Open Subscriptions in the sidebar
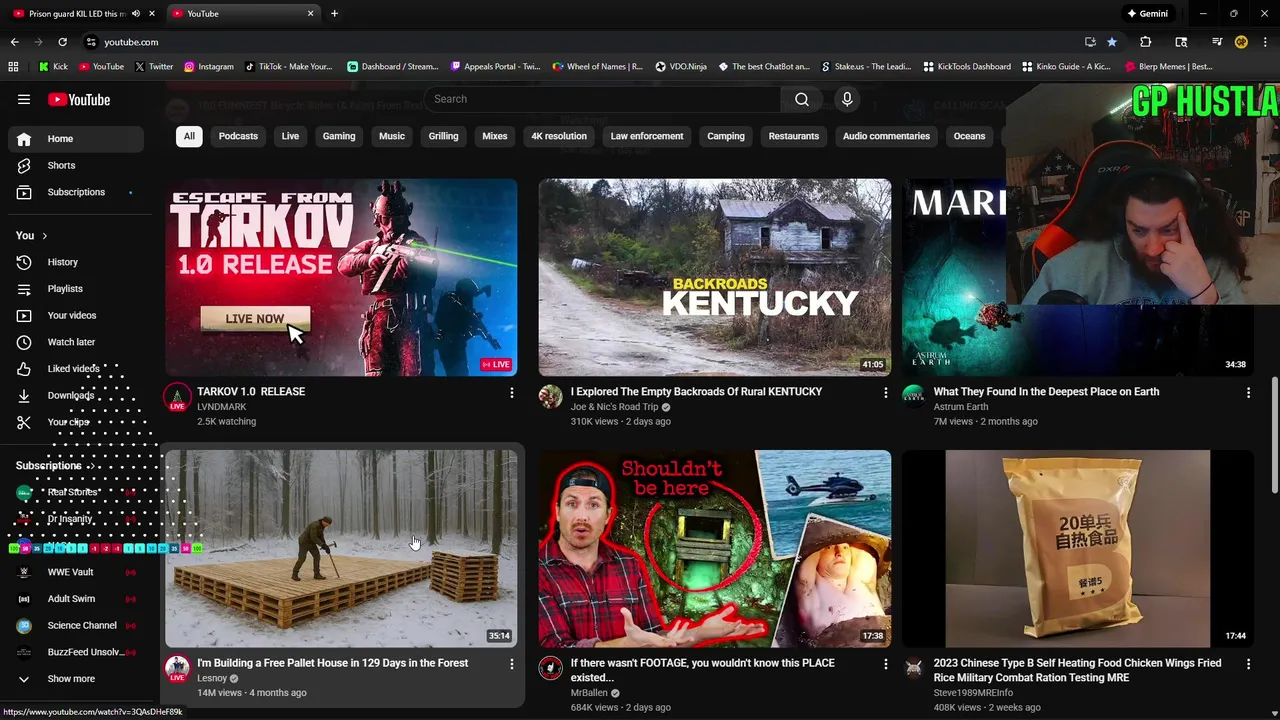The image size is (1280, 720). tap(76, 192)
